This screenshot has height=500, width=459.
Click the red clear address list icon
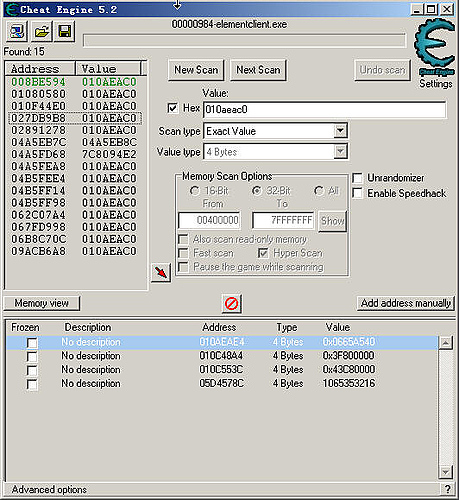point(232,304)
